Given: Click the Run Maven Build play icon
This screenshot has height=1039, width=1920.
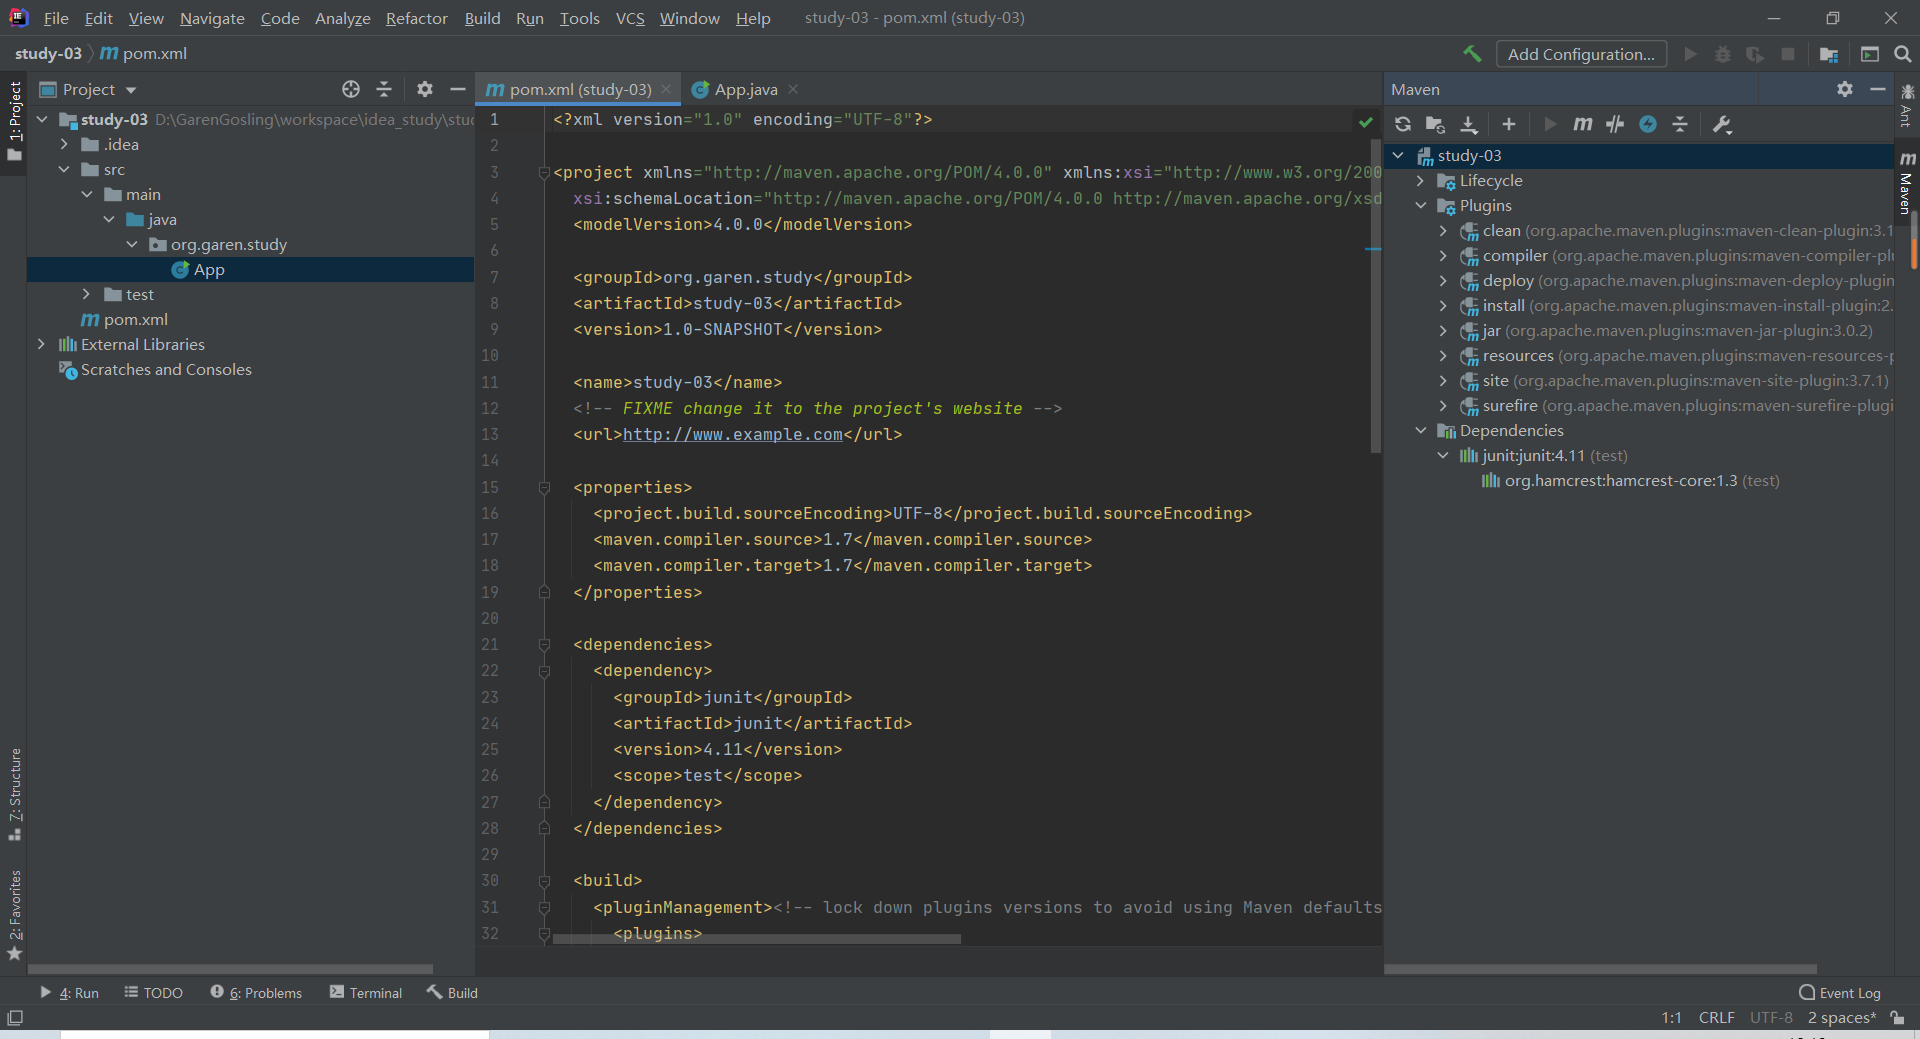Looking at the screenshot, I should coord(1550,124).
